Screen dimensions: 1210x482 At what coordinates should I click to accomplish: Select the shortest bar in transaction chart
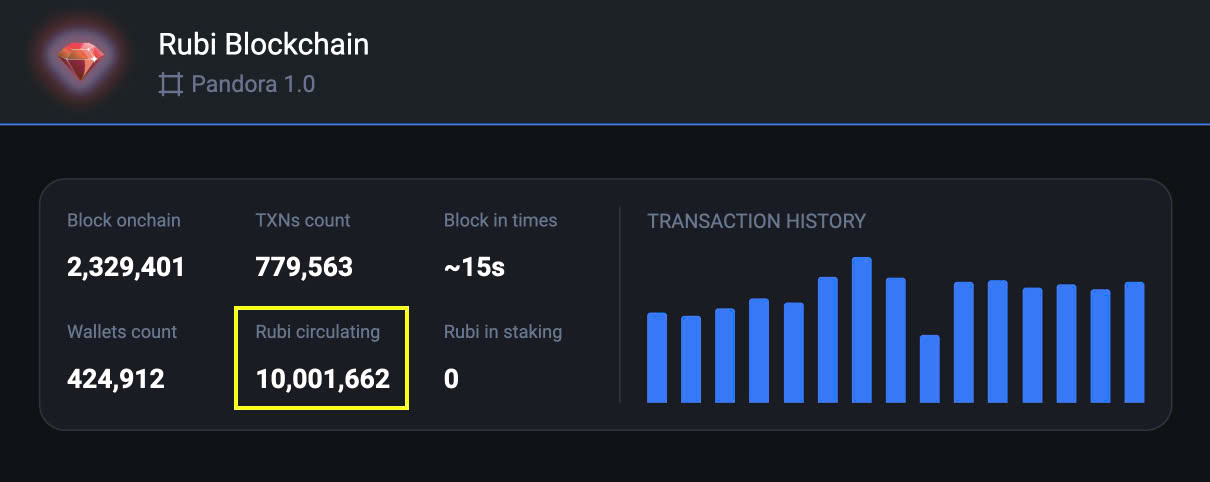930,369
